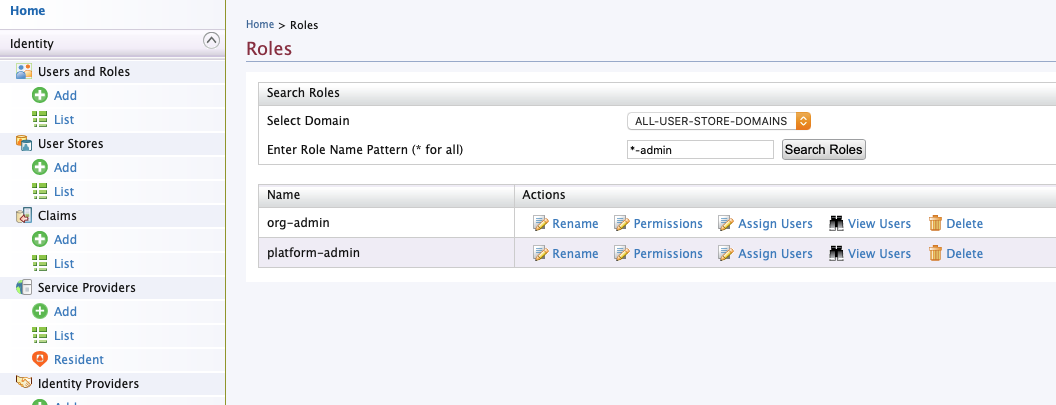Click the Service Providers icon
This screenshot has width=1056, height=405.
(24, 288)
